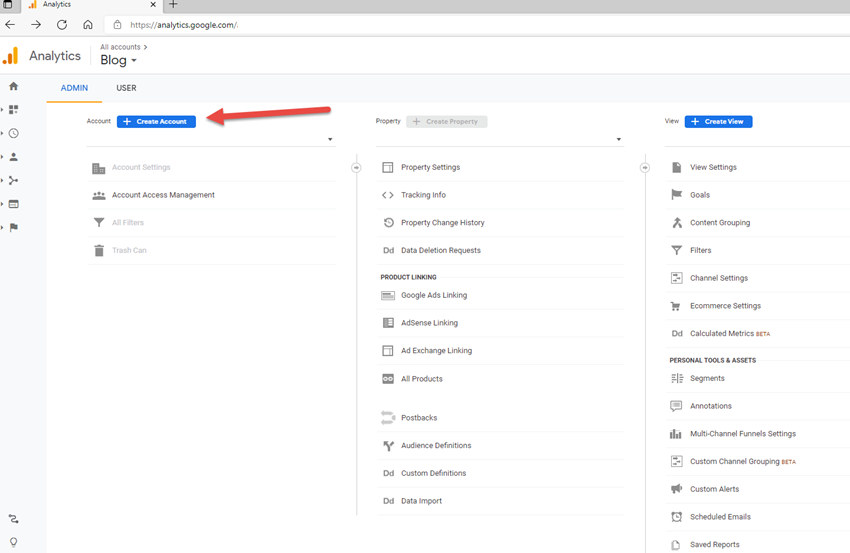Click the browser Back arrow

[x=10, y=24]
